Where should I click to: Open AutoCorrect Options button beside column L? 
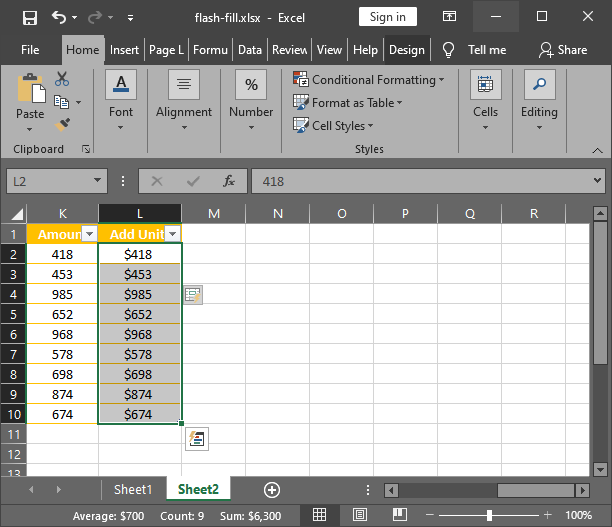point(193,295)
